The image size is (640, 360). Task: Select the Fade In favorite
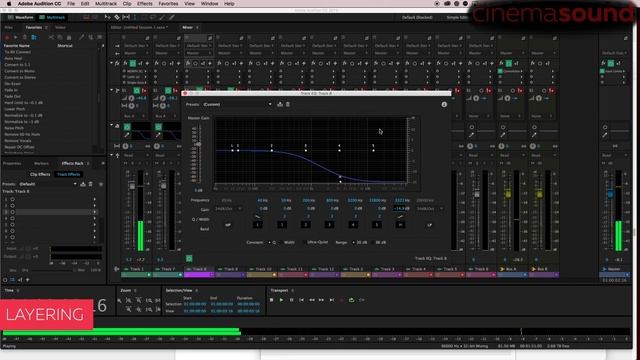(x=11, y=90)
